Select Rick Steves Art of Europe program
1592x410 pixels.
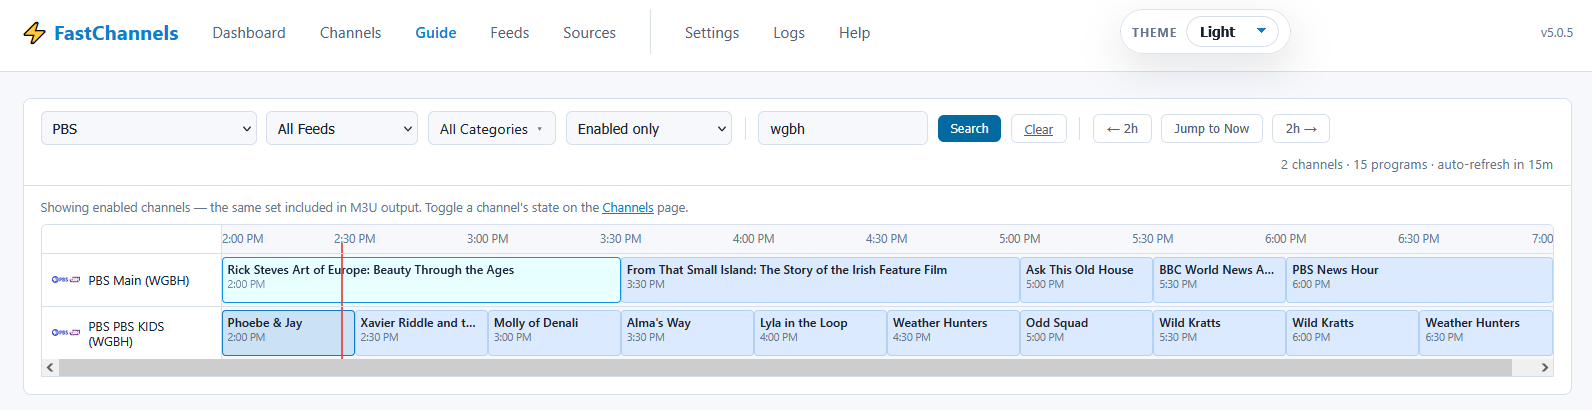pyautogui.click(x=421, y=280)
